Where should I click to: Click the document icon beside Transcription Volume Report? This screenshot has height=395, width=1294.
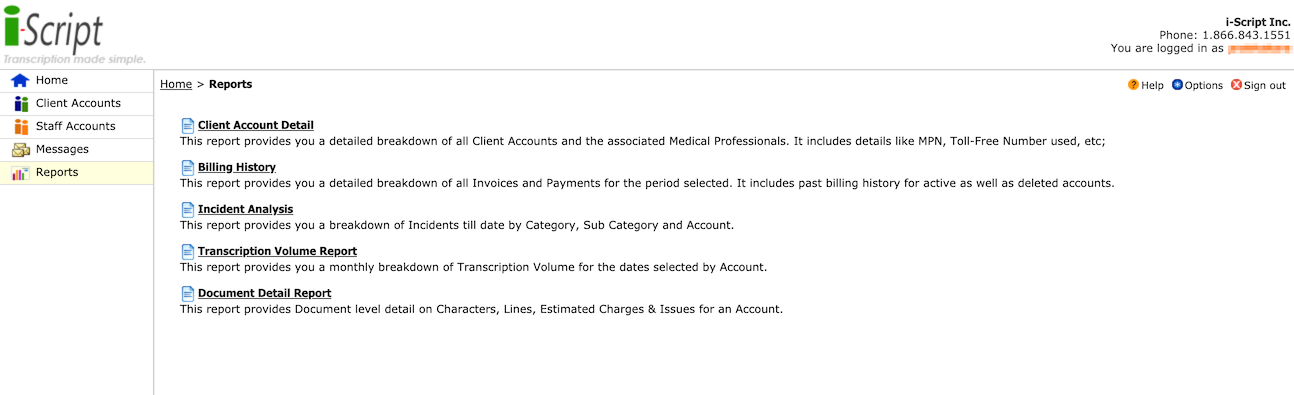coord(187,251)
